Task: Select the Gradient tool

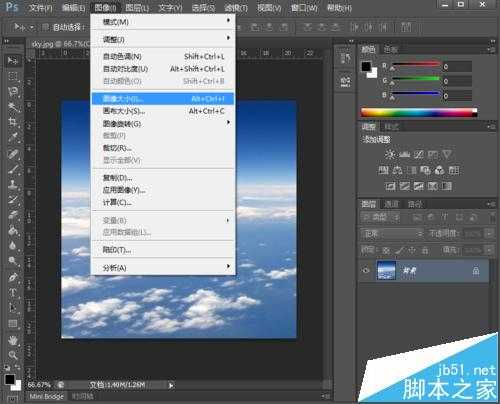Action: 13,230
